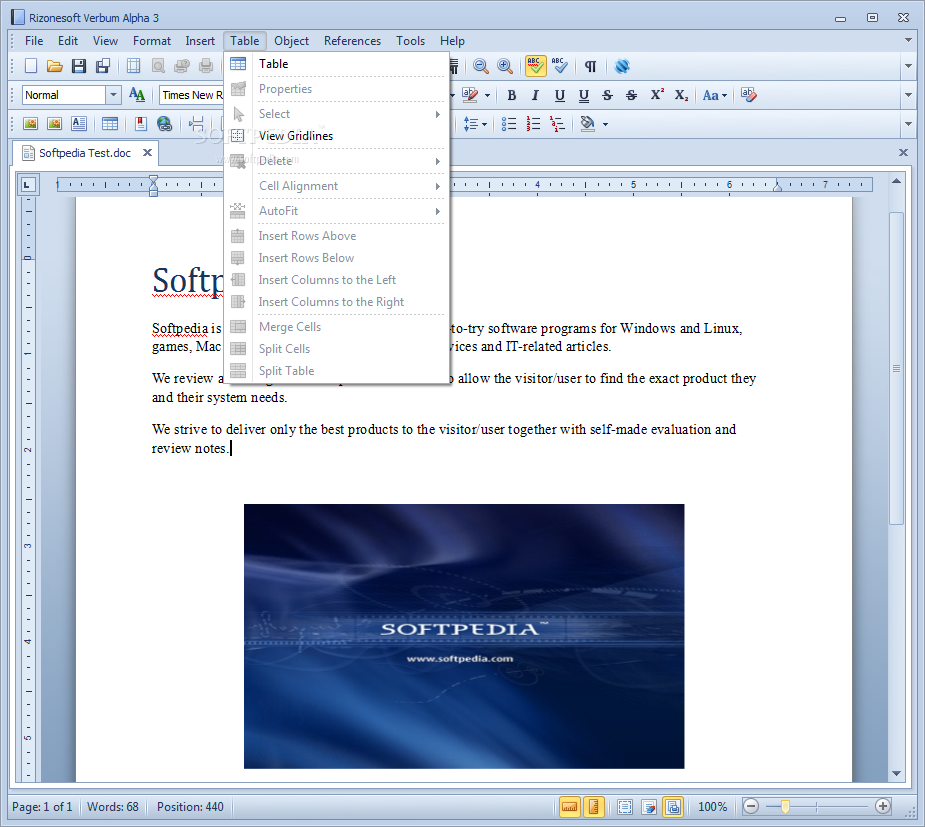Click the blue globe icon
Viewport: 925px width, 827px height.
[622, 66]
